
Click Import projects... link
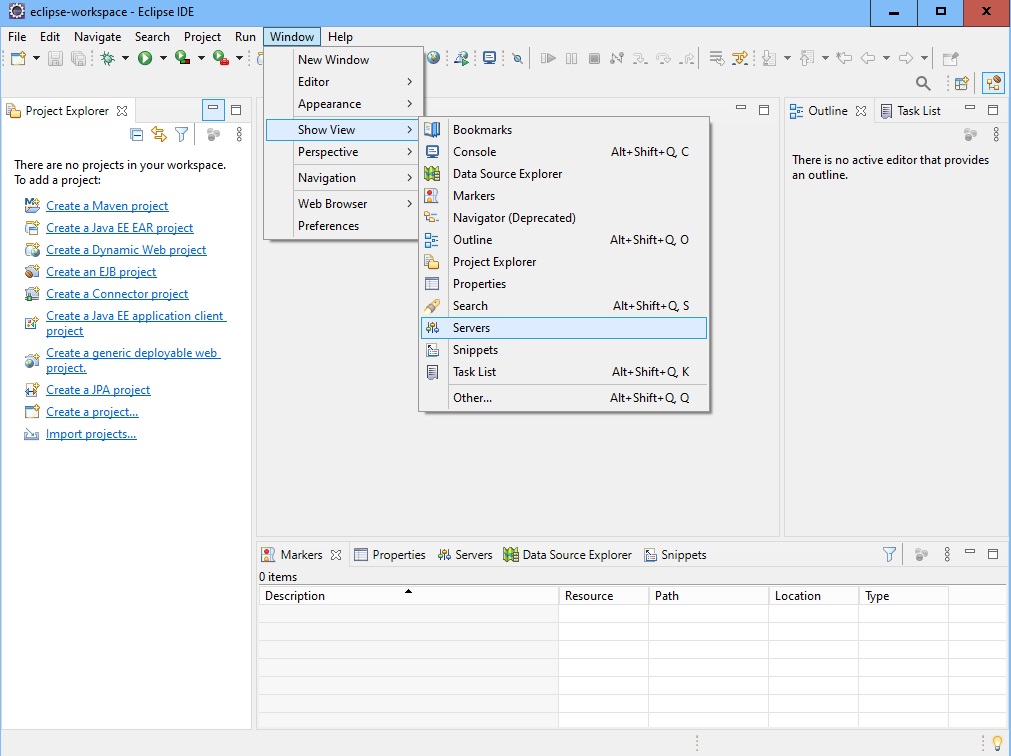(91, 434)
